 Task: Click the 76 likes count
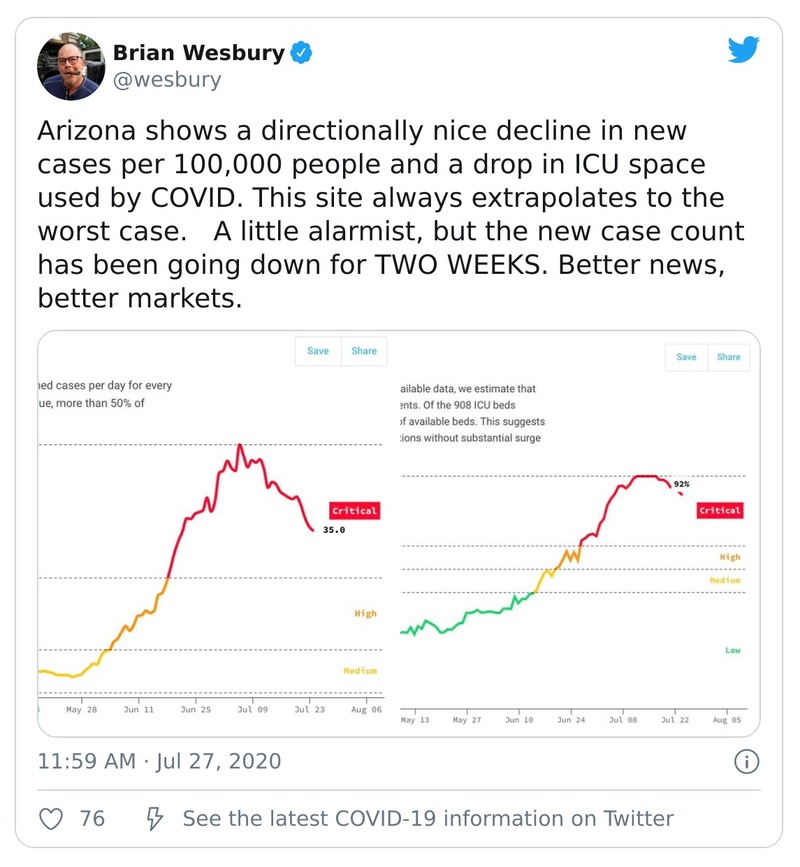pyautogui.click(x=92, y=819)
